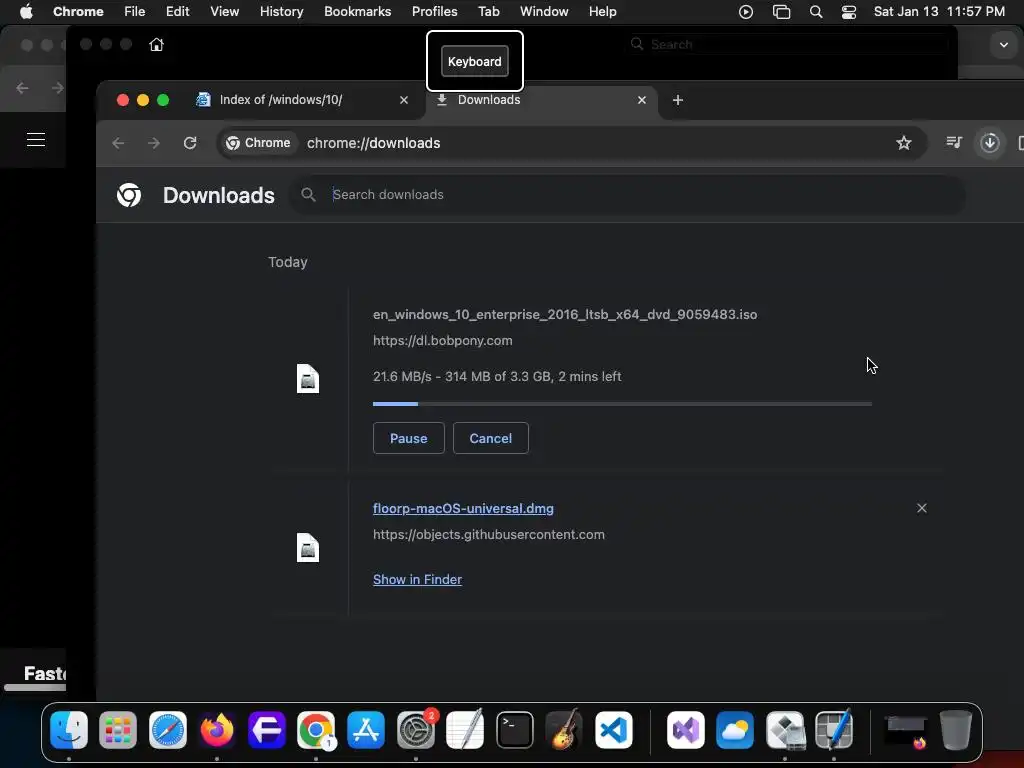Open Visual Studio from the Dock
The width and height of the screenshot is (1024, 768).
tap(685, 729)
